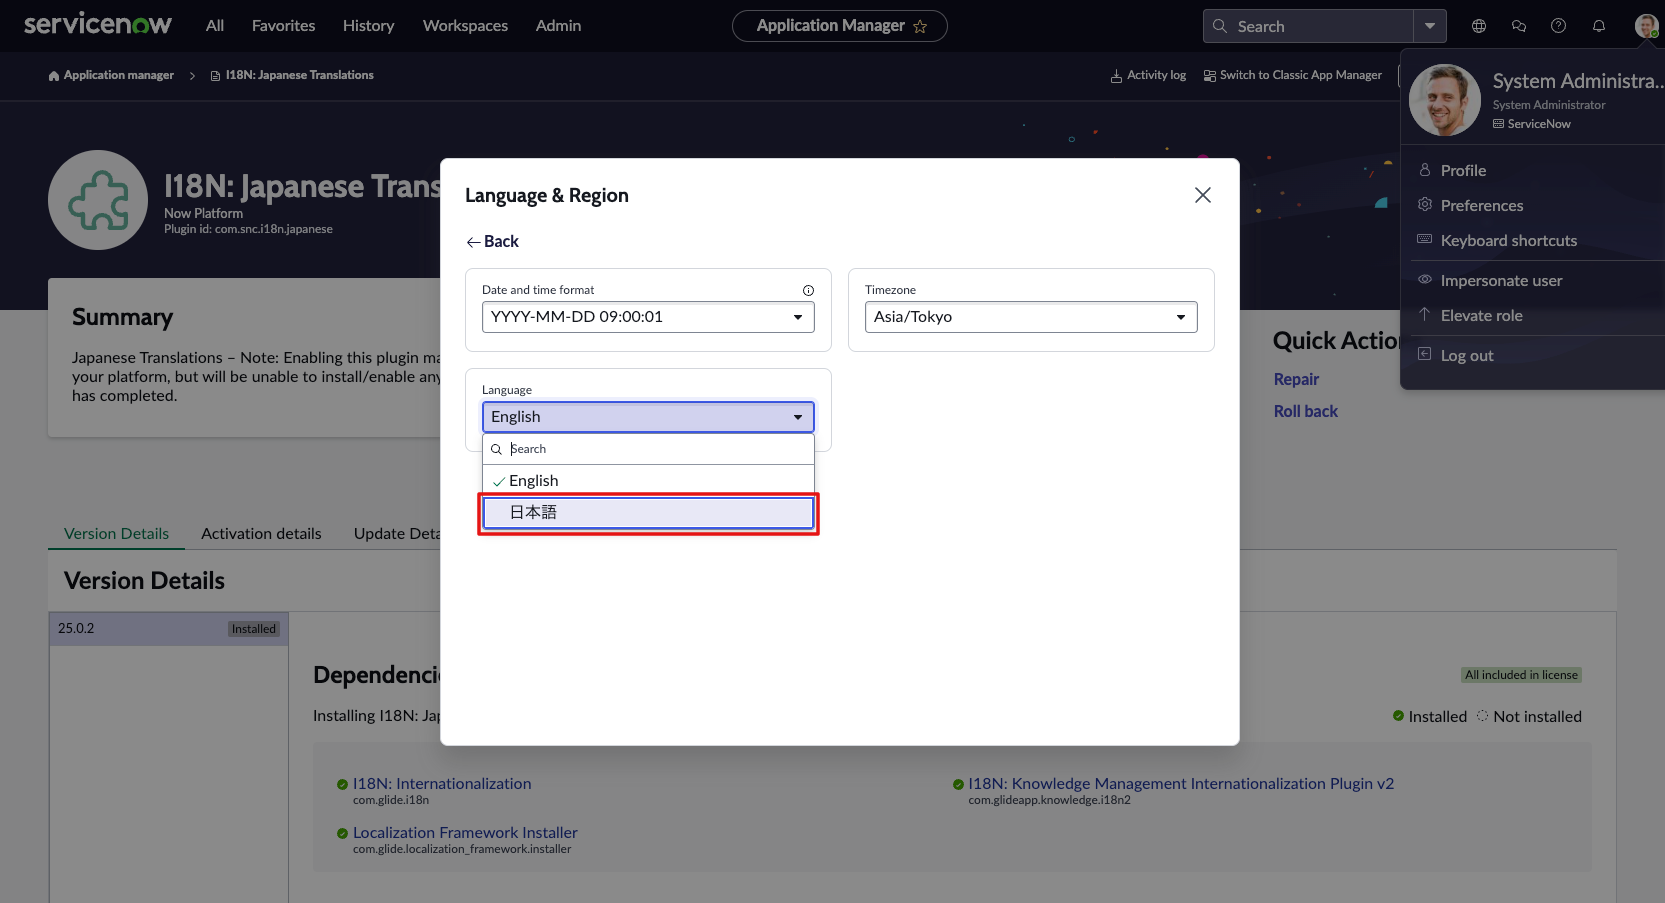Screen dimensions: 1665x903
Task: Open the Workspaces menu
Action: 465,26
